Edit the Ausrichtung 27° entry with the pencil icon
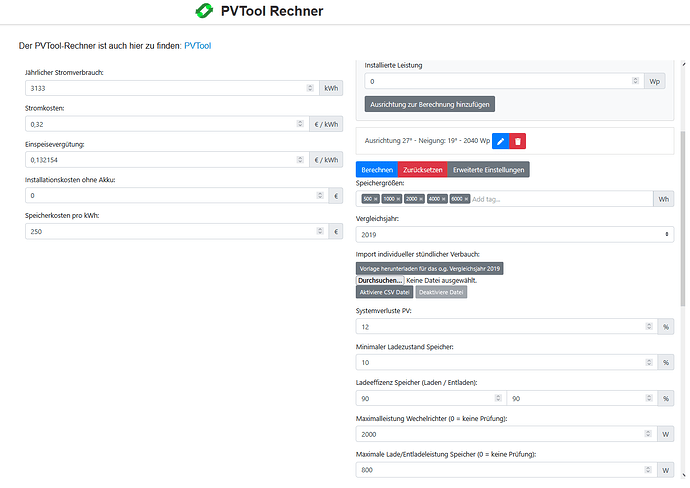Screen dimensions: 690x488 [500, 141]
